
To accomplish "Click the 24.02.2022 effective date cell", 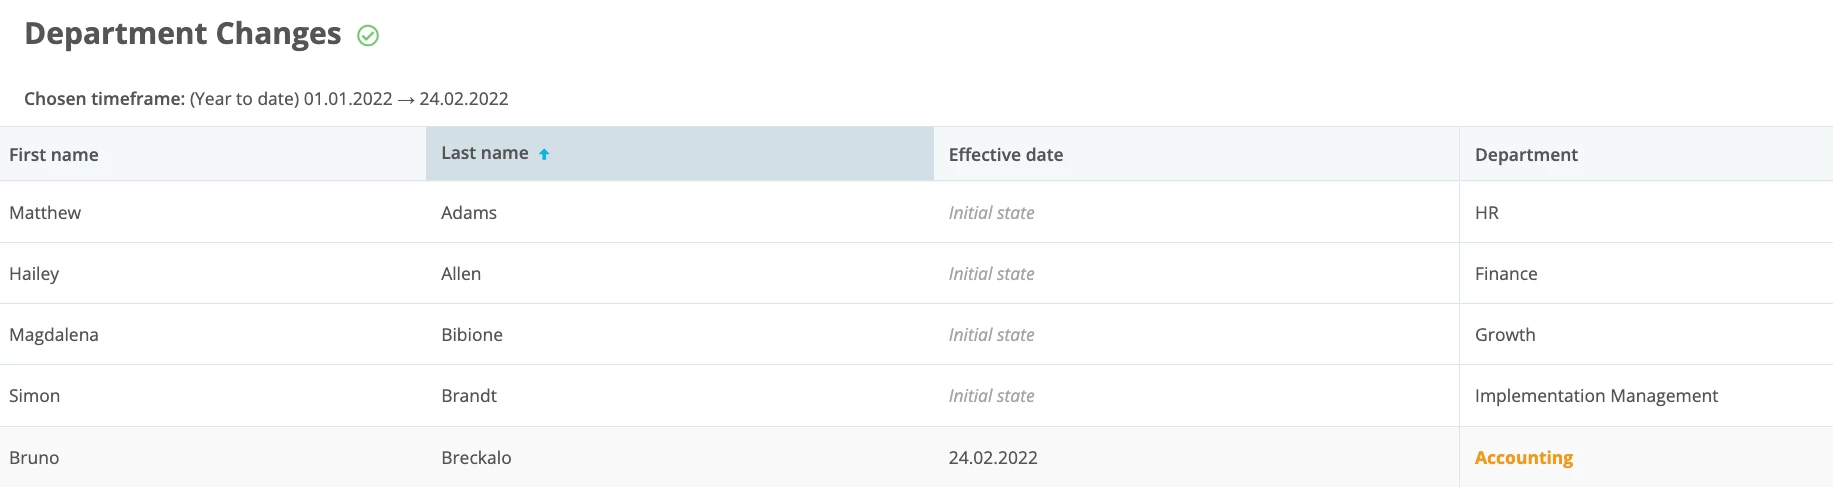I will pos(993,457).
